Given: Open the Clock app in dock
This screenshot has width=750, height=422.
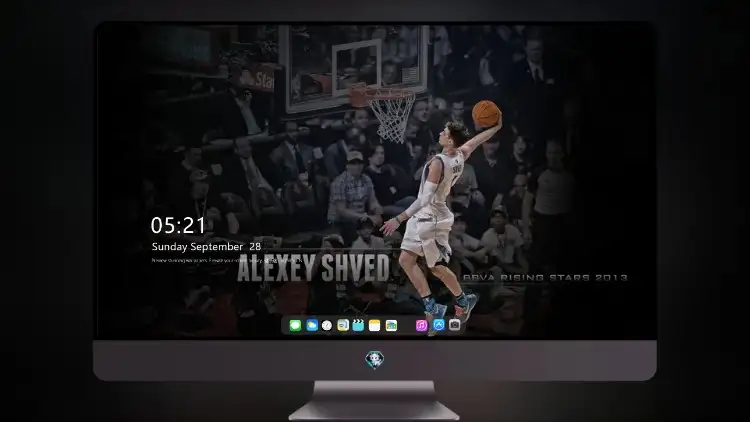Looking at the screenshot, I should tap(327, 326).
